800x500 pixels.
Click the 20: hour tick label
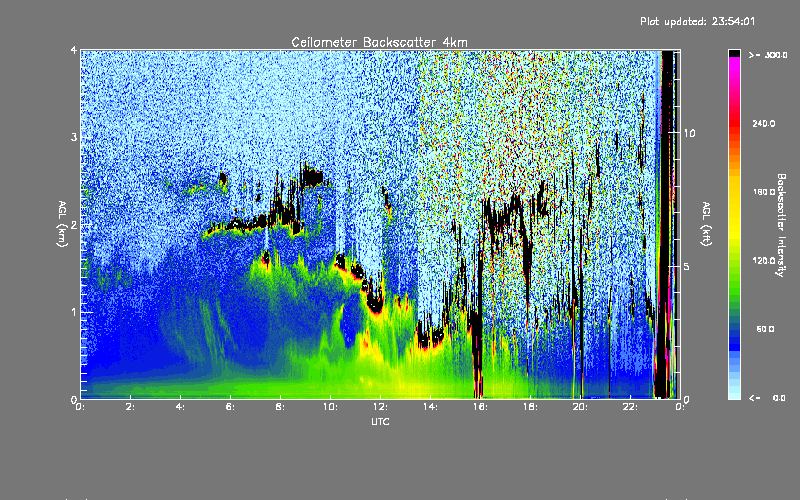(580, 407)
